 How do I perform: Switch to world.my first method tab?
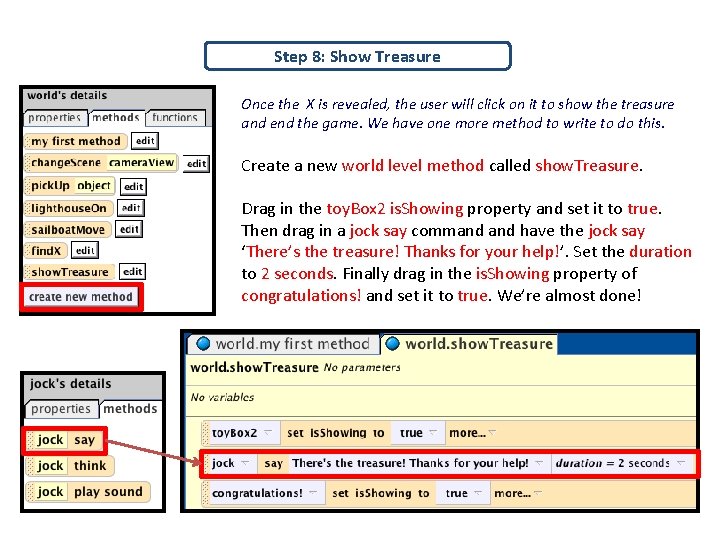[x=284, y=343]
